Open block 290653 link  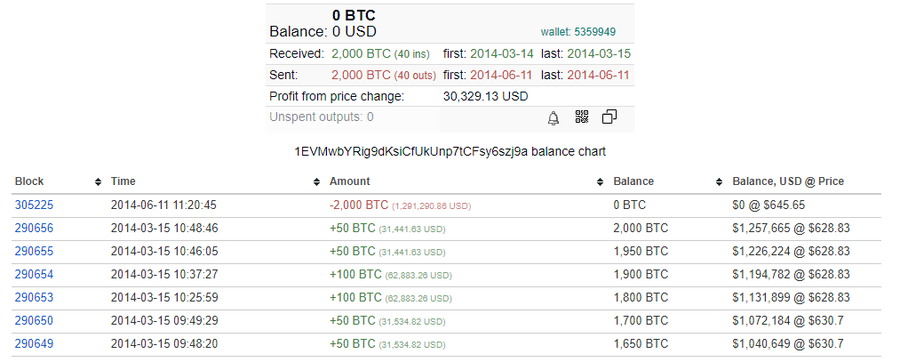[34, 298]
